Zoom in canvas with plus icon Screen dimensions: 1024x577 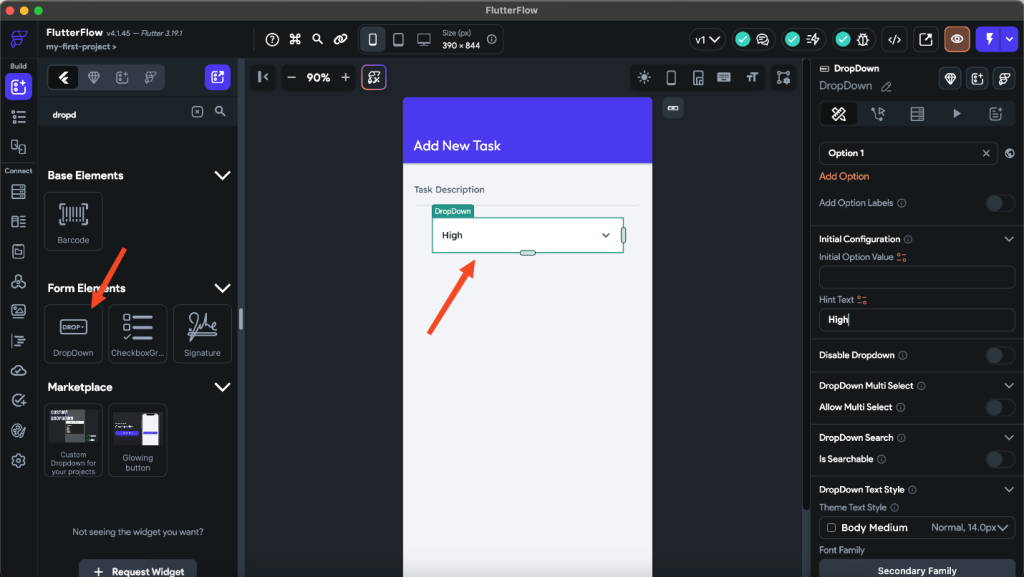pos(345,78)
